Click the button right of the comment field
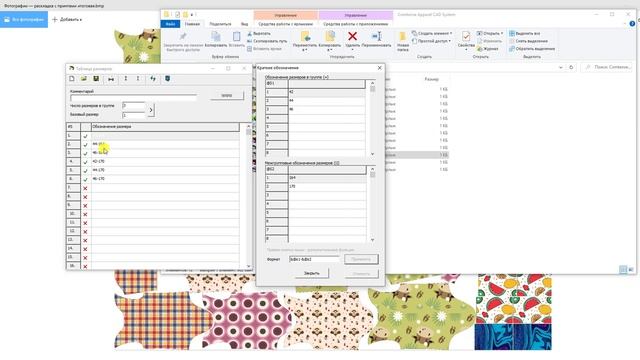Image resolution: width=640 pixels, height=360 pixels. (x=227, y=96)
